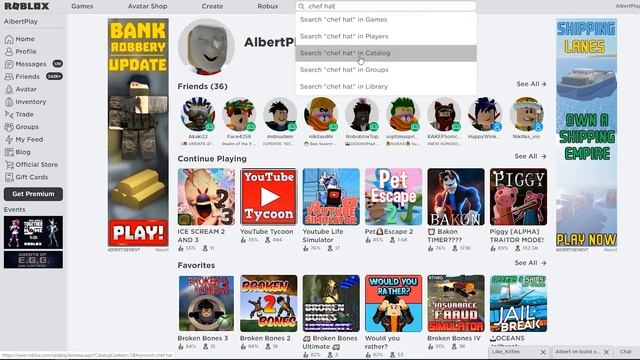See All Favorites

530,263
